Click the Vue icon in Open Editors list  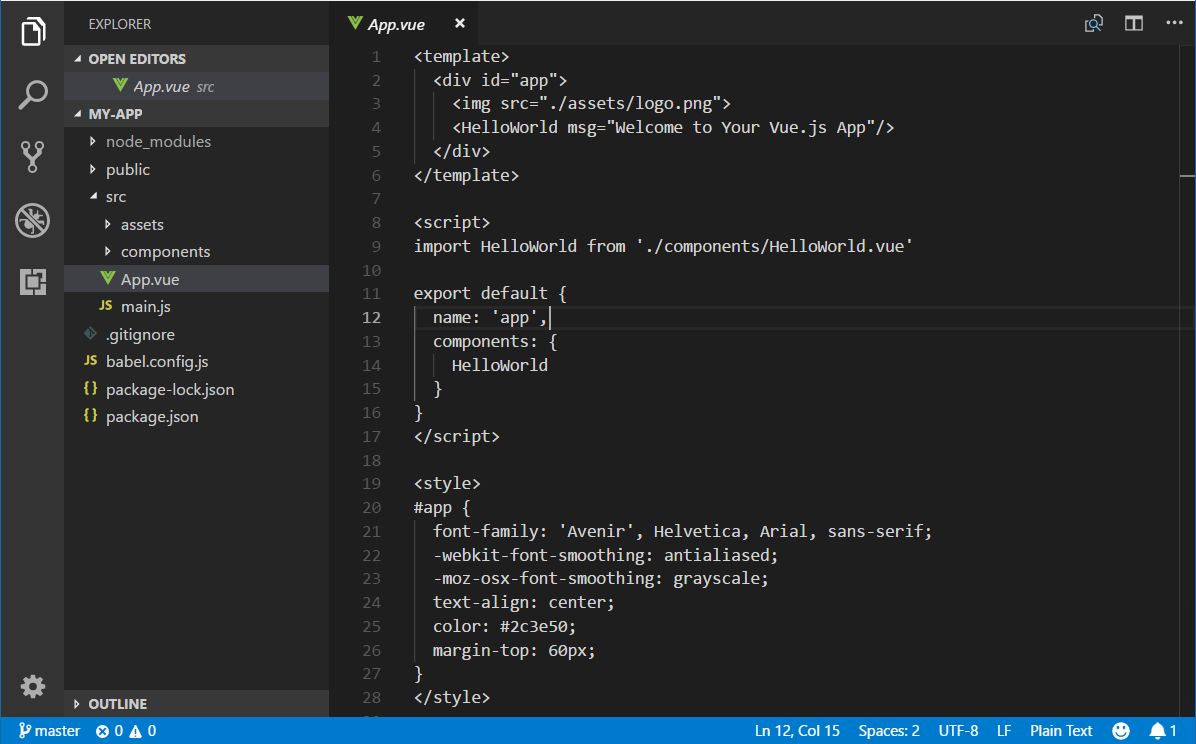[120, 85]
